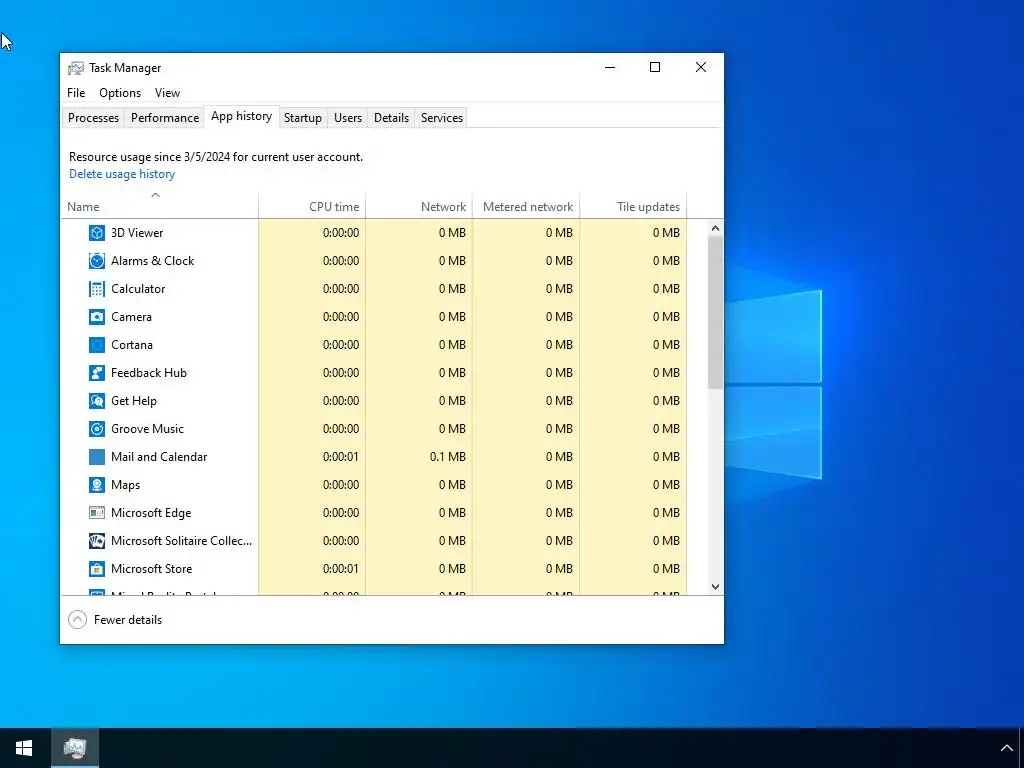
Task: Select the Groove Music row name
Action: click(148, 429)
